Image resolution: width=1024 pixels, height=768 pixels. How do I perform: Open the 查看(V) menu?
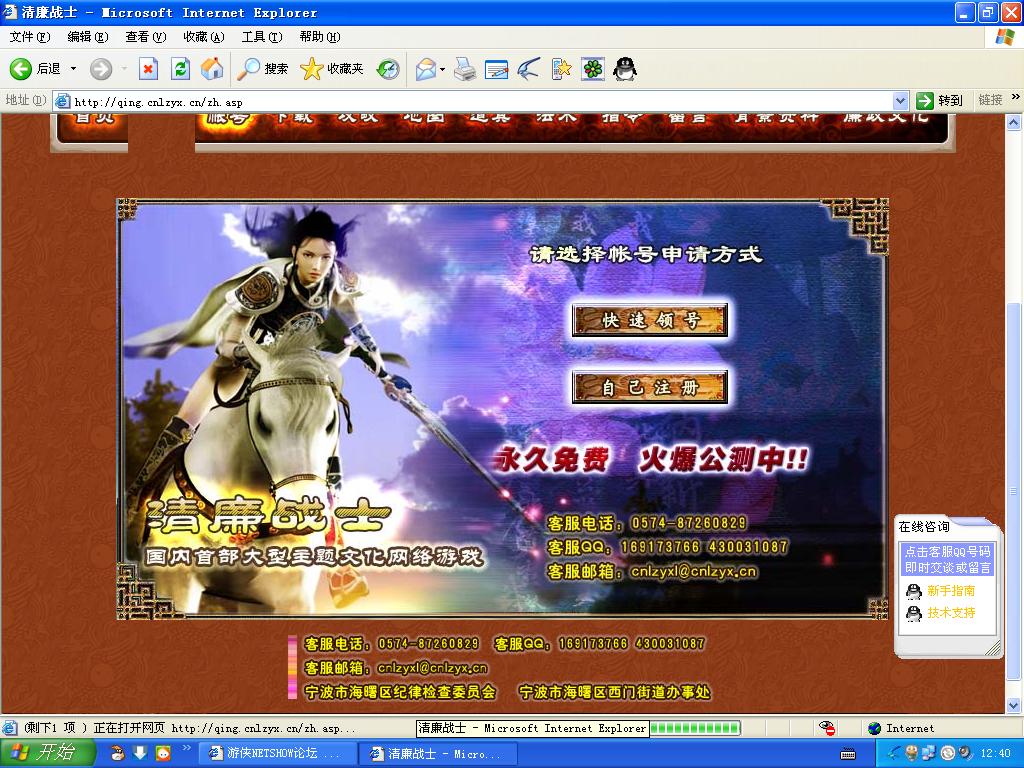pos(146,37)
